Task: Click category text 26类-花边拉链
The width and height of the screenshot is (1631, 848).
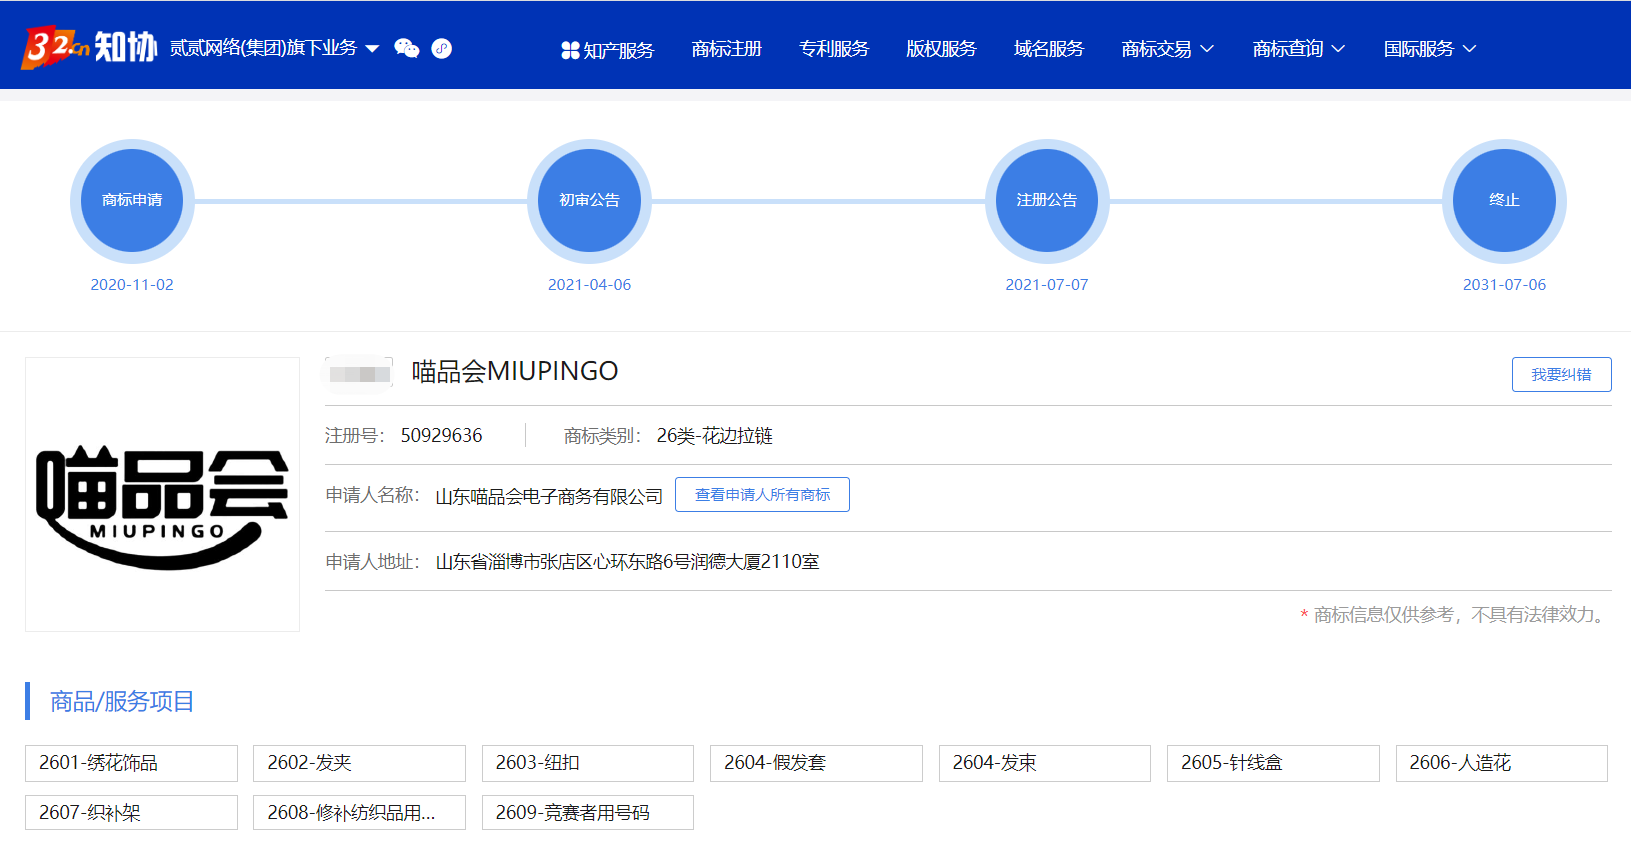Action: coord(714,435)
